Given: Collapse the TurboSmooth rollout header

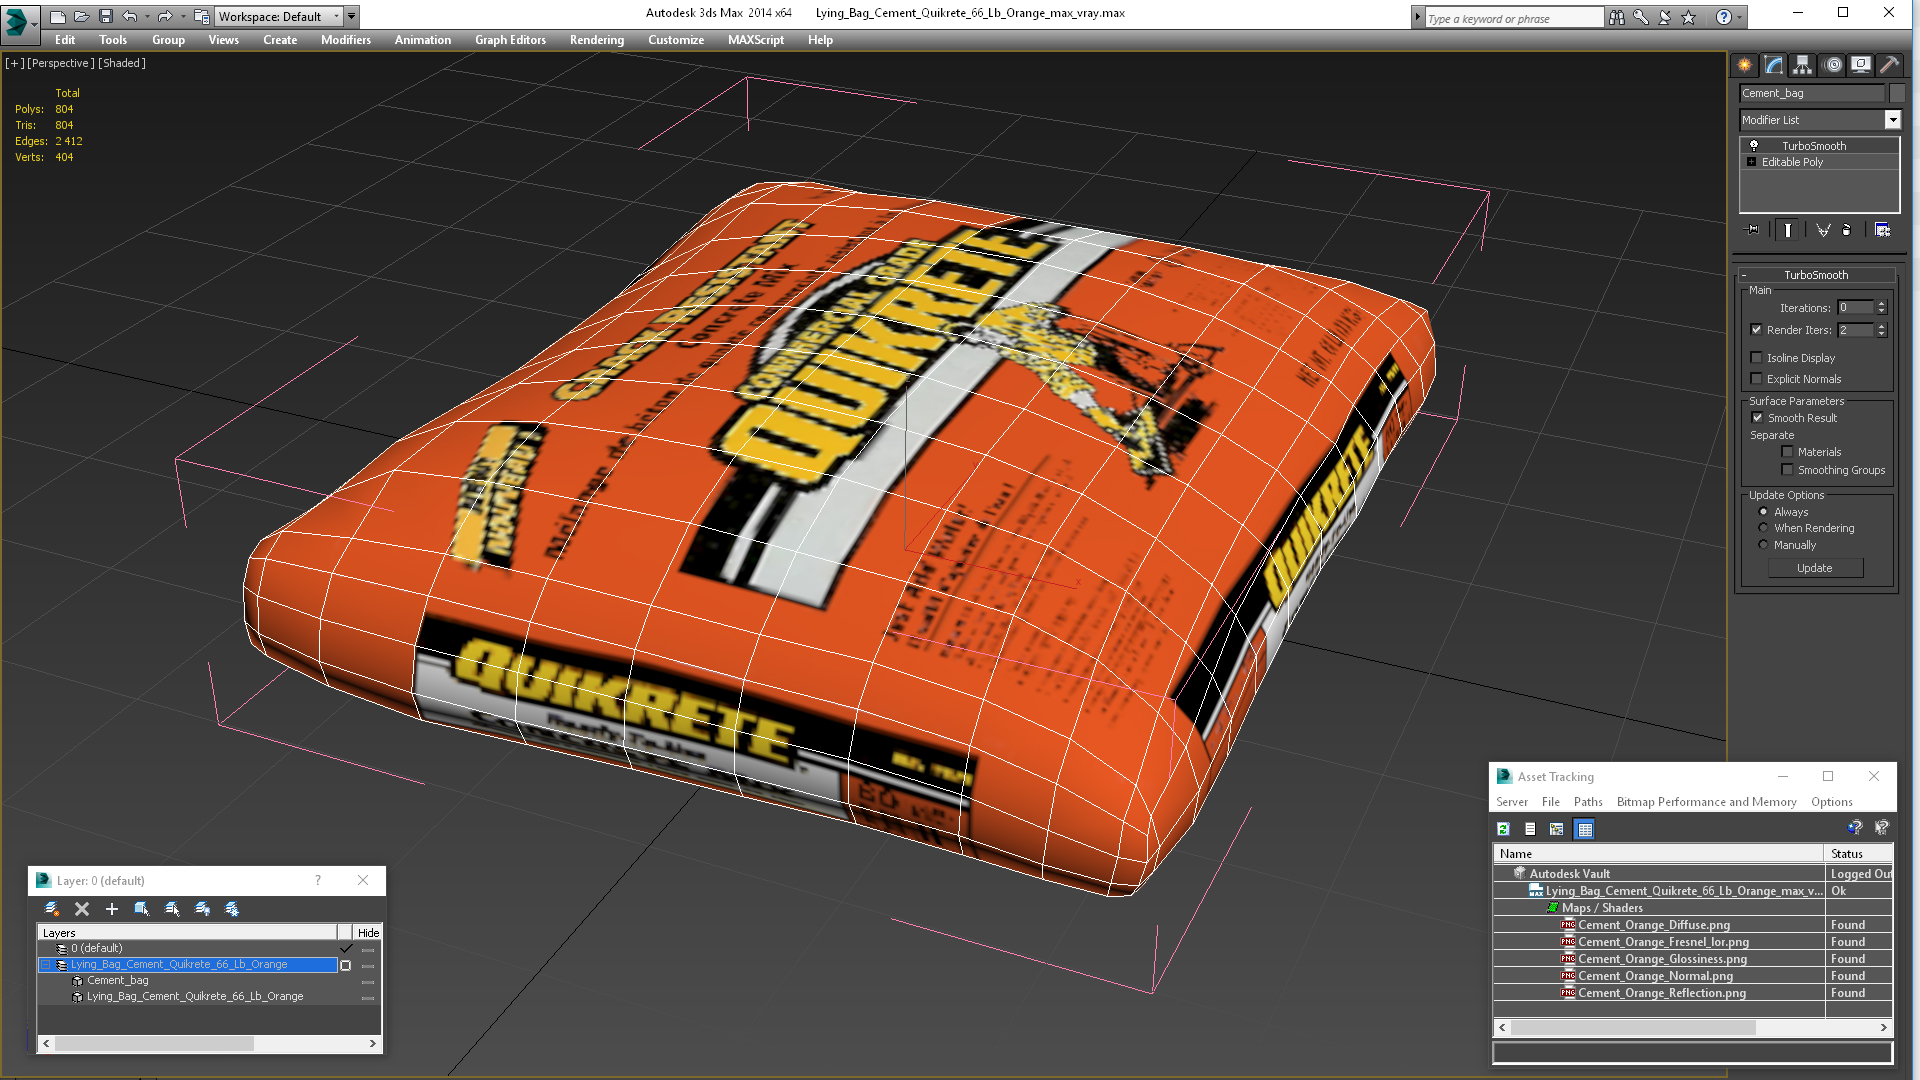Looking at the screenshot, I should (1816, 275).
